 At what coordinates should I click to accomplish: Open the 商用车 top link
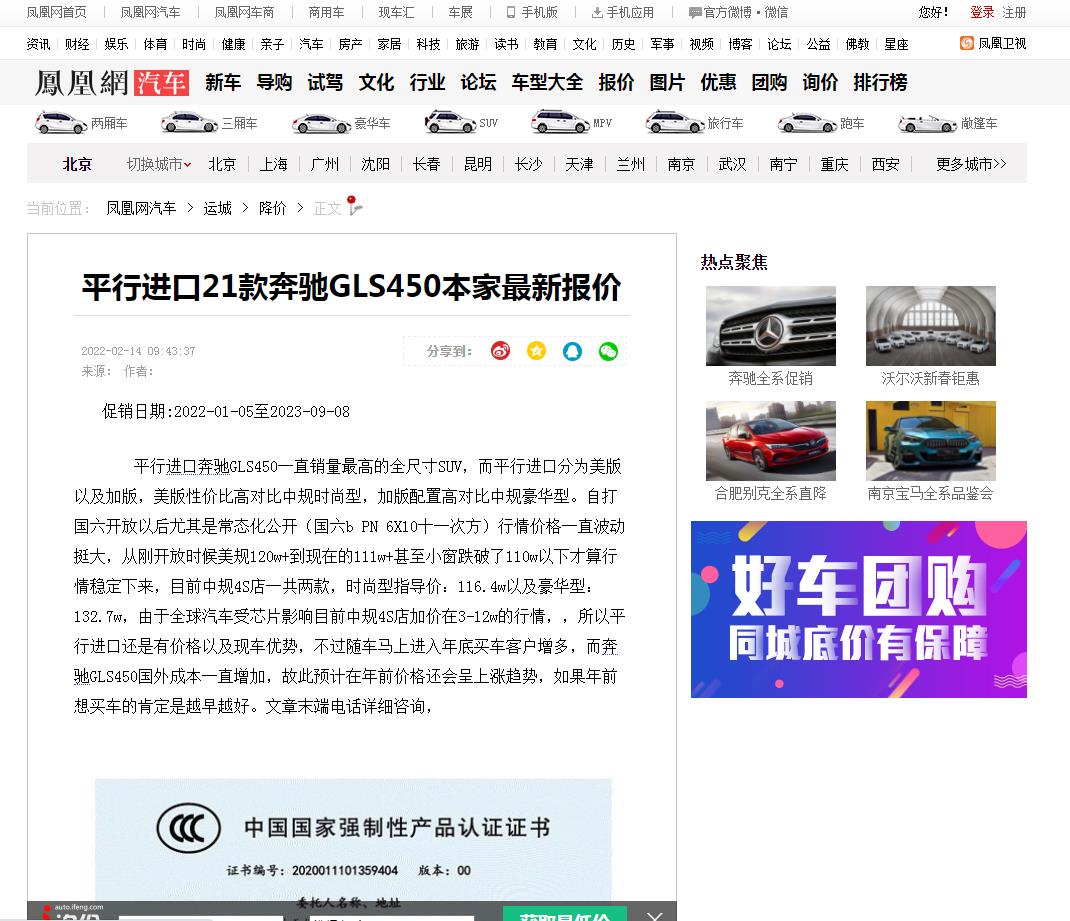point(326,12)
